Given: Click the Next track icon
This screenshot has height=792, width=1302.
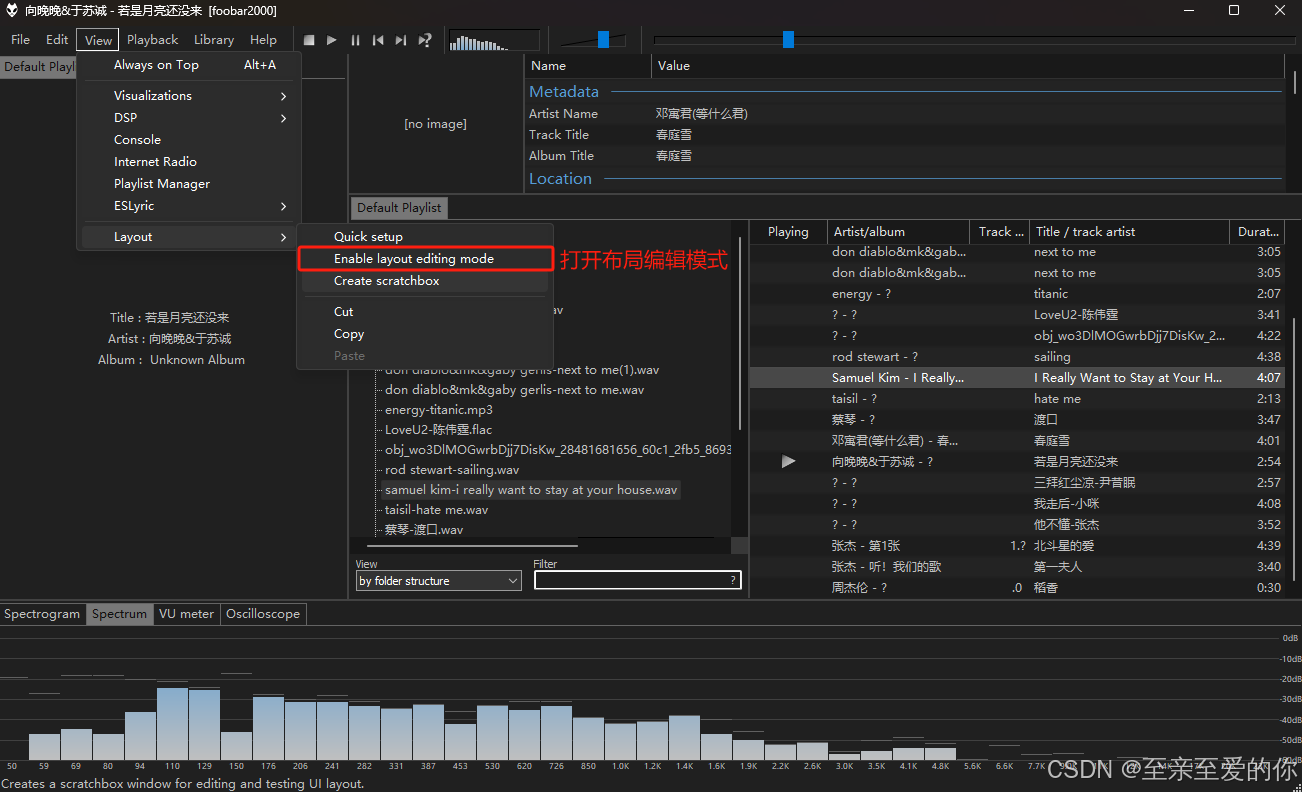Looking at the screenshot, I should (400, 40).
